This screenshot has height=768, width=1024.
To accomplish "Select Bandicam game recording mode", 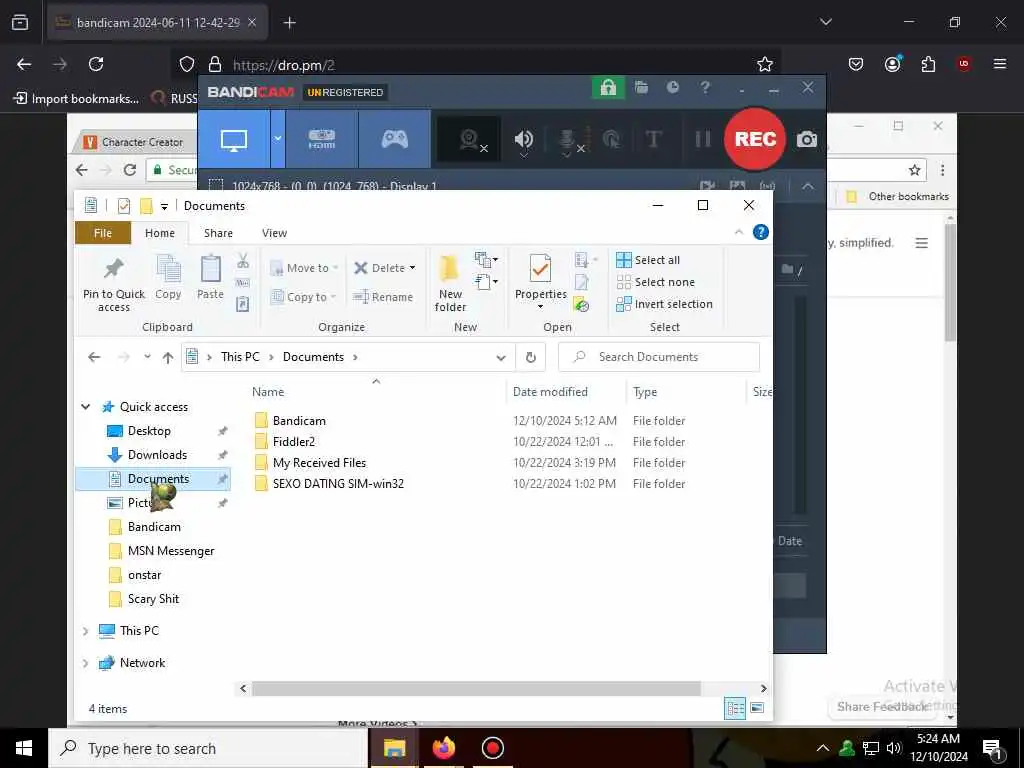I will point(394,139).
